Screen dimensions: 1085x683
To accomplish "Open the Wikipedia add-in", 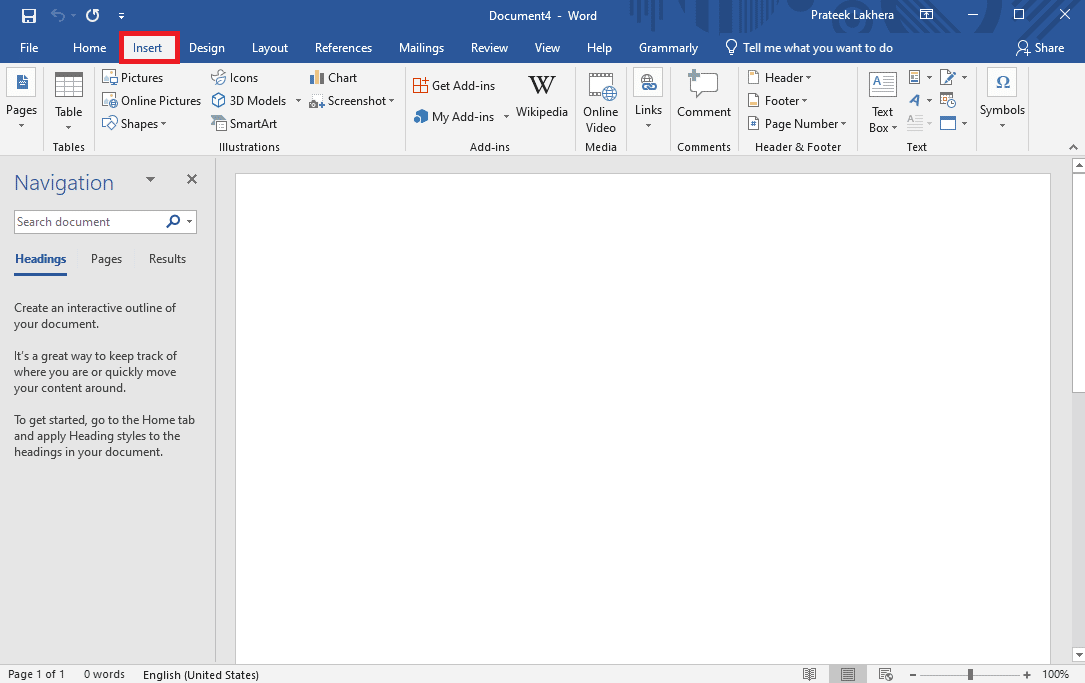I will [x=542, y=97].
